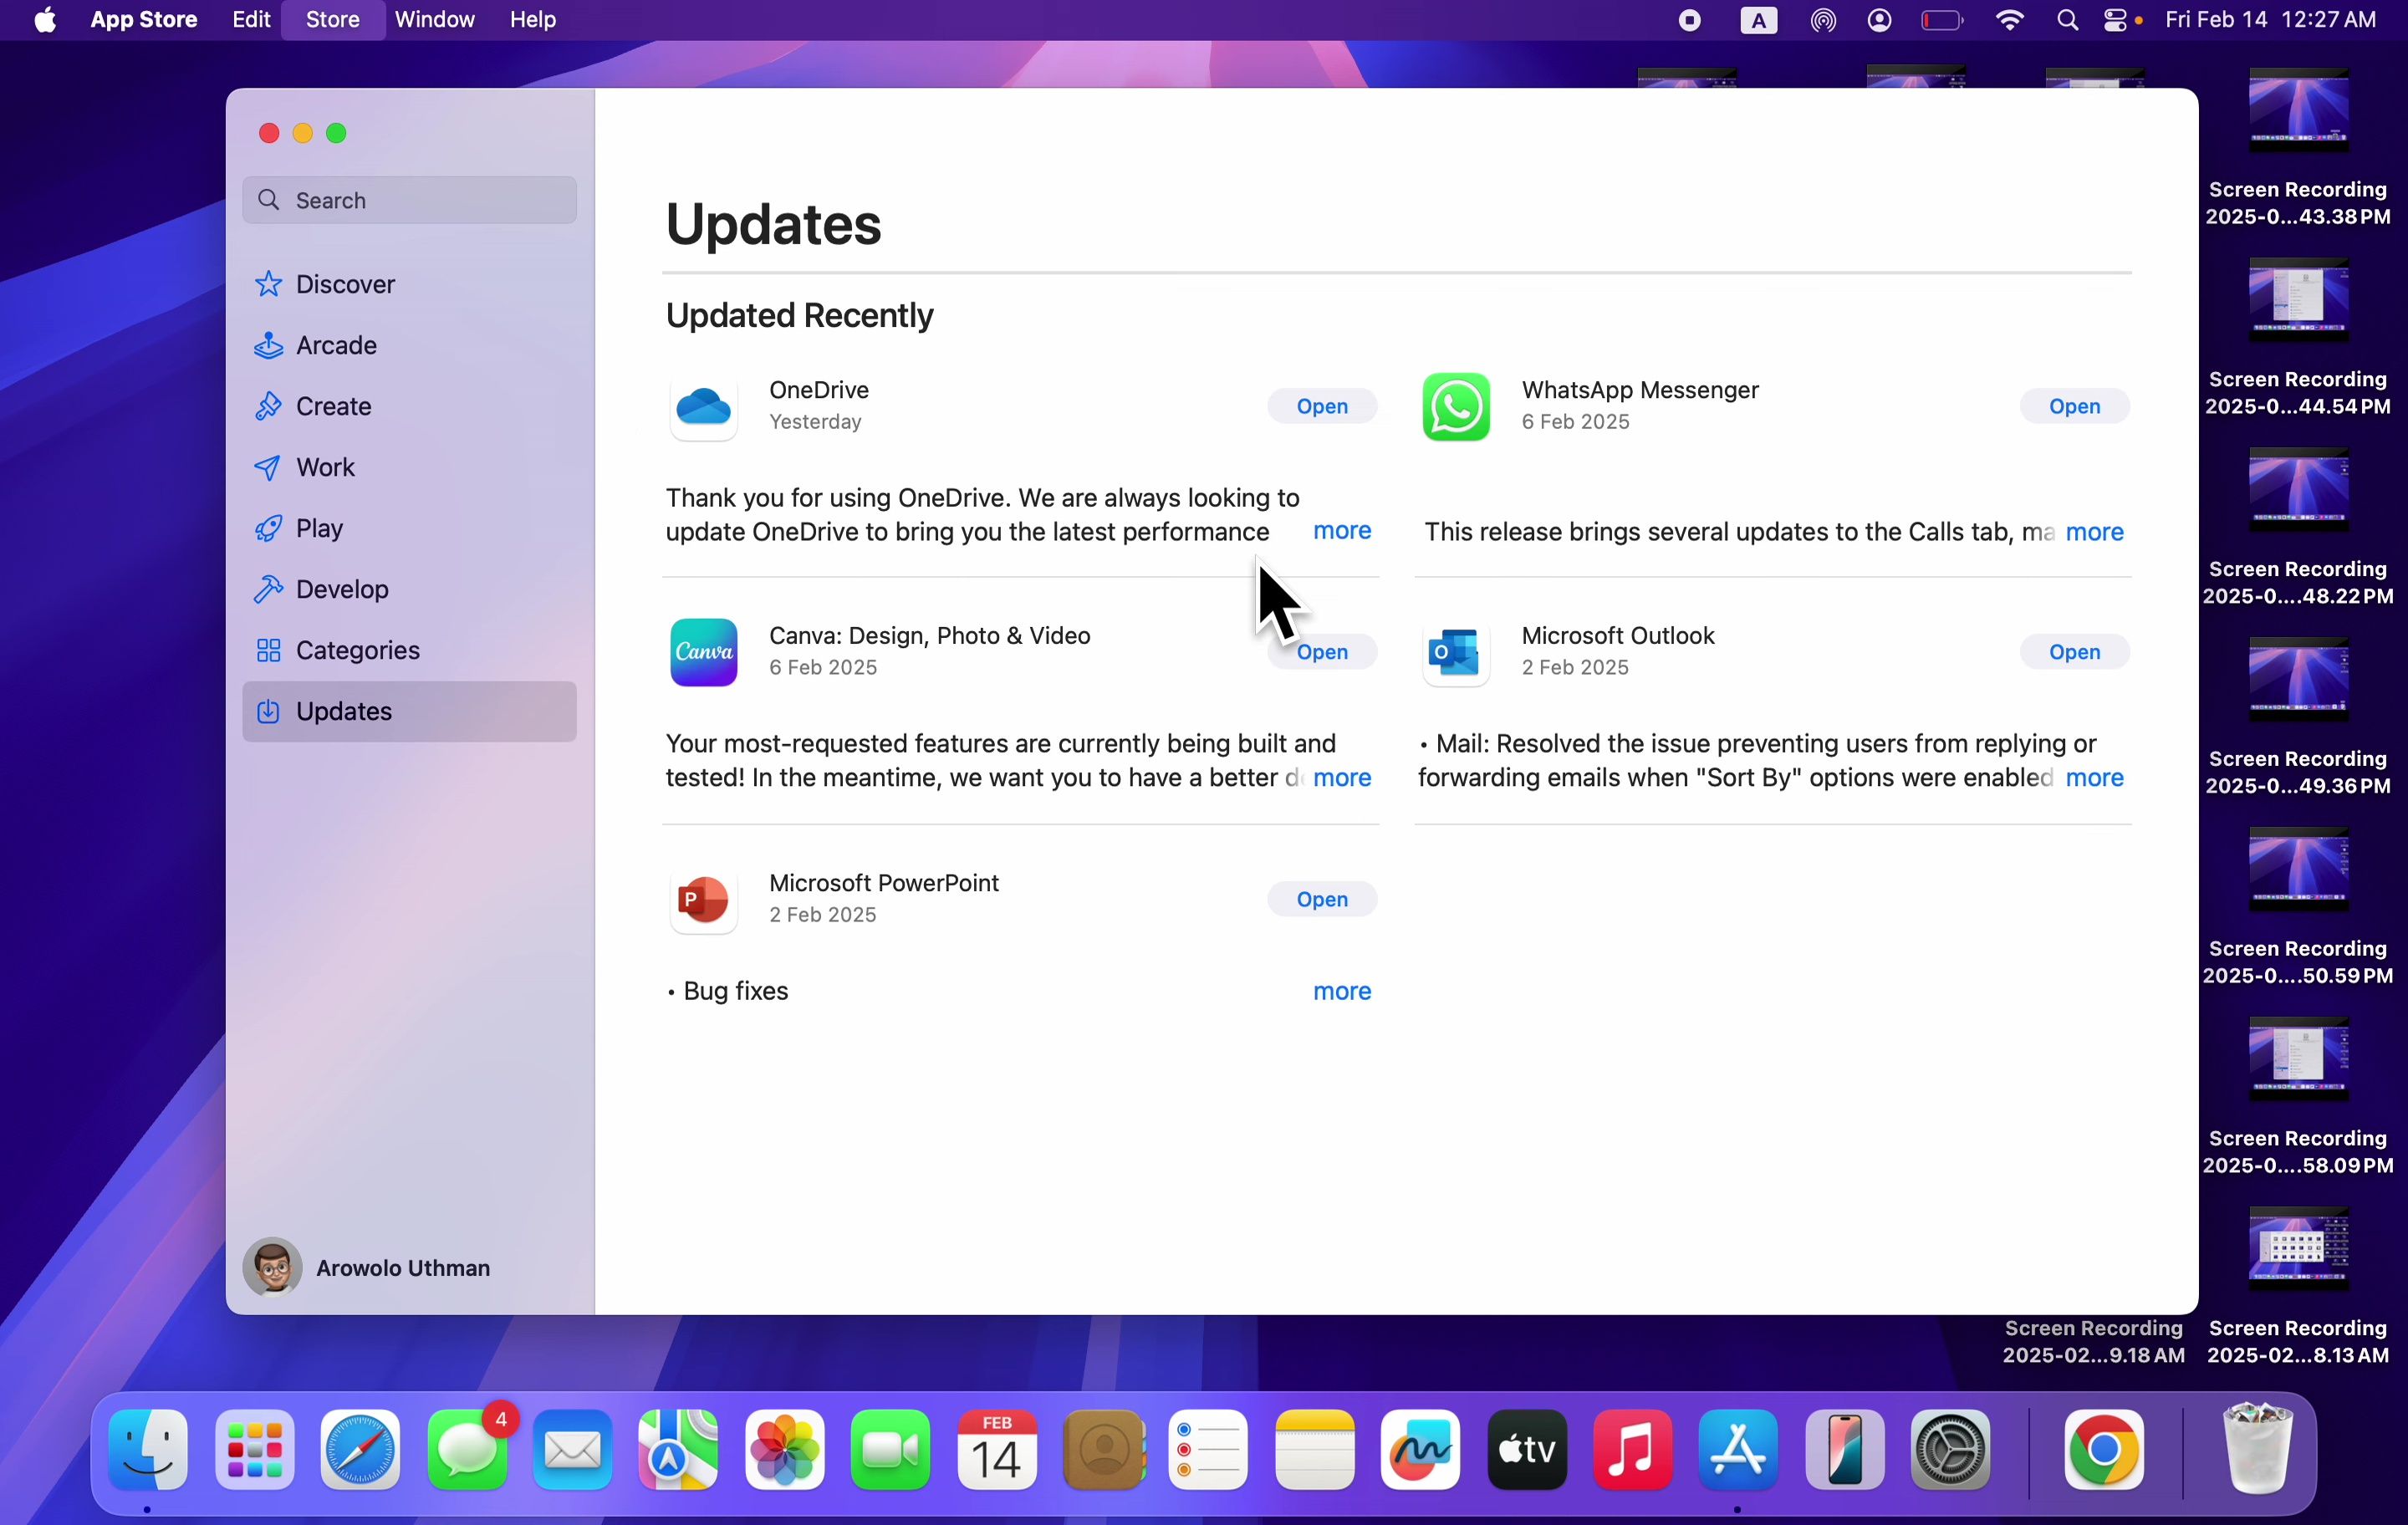
Task: Expand OneDrive release notes with more
Action: (x=1342, y=531)
